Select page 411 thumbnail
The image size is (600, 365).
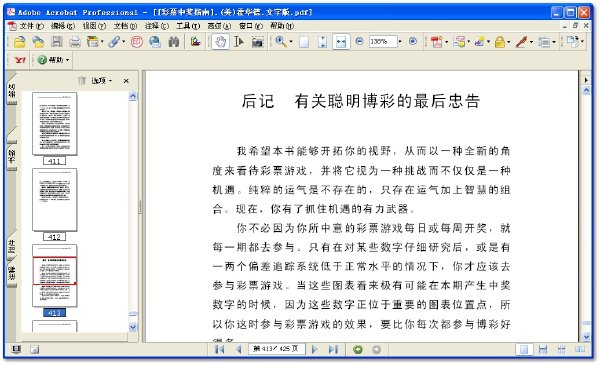54,124
